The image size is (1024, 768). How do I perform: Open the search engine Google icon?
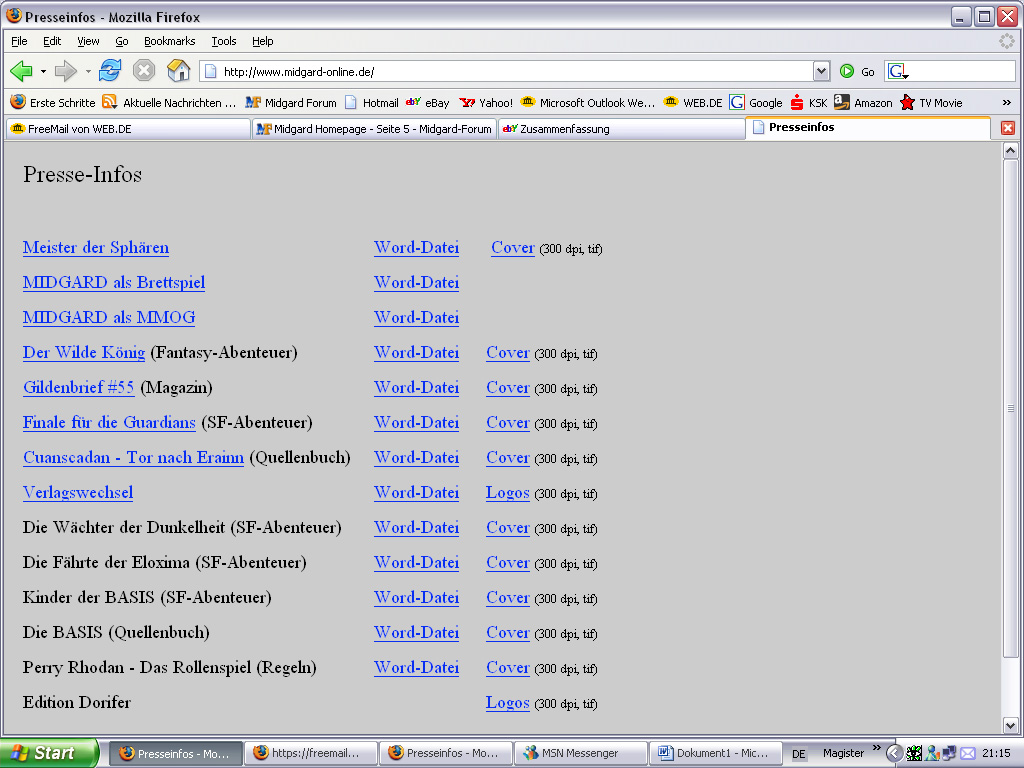pyautogui.click(x=898, y=71)
